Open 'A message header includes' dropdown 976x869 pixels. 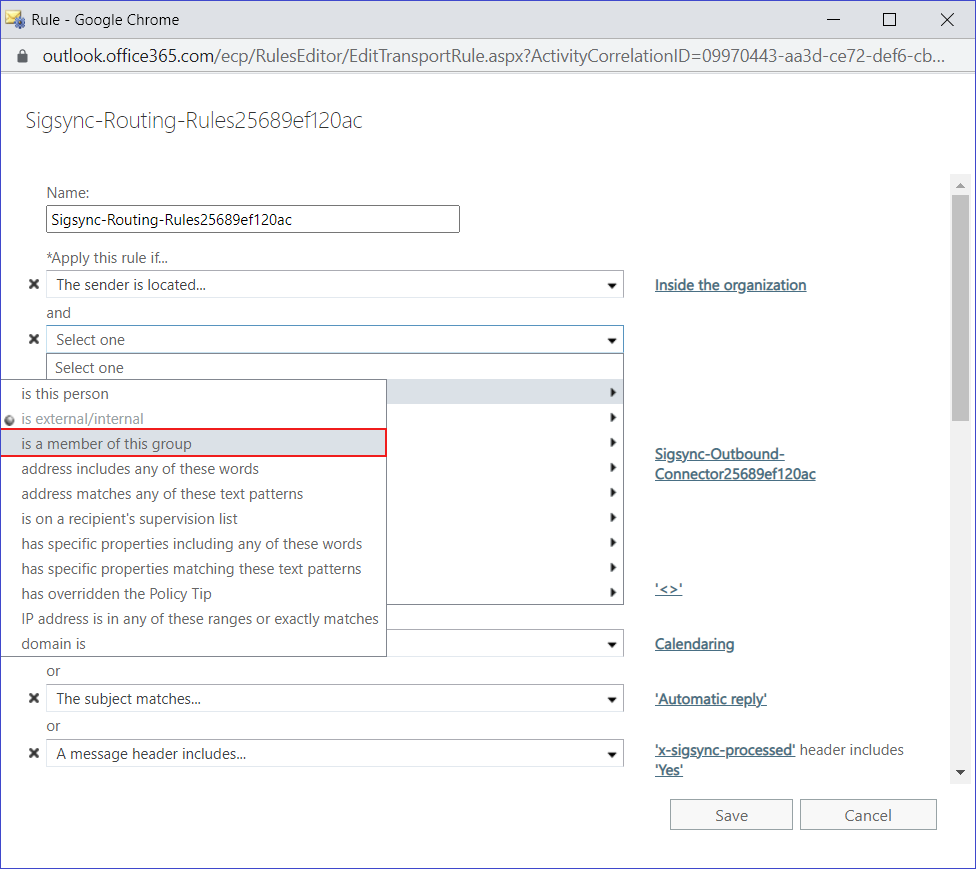[x=334, y=754]
